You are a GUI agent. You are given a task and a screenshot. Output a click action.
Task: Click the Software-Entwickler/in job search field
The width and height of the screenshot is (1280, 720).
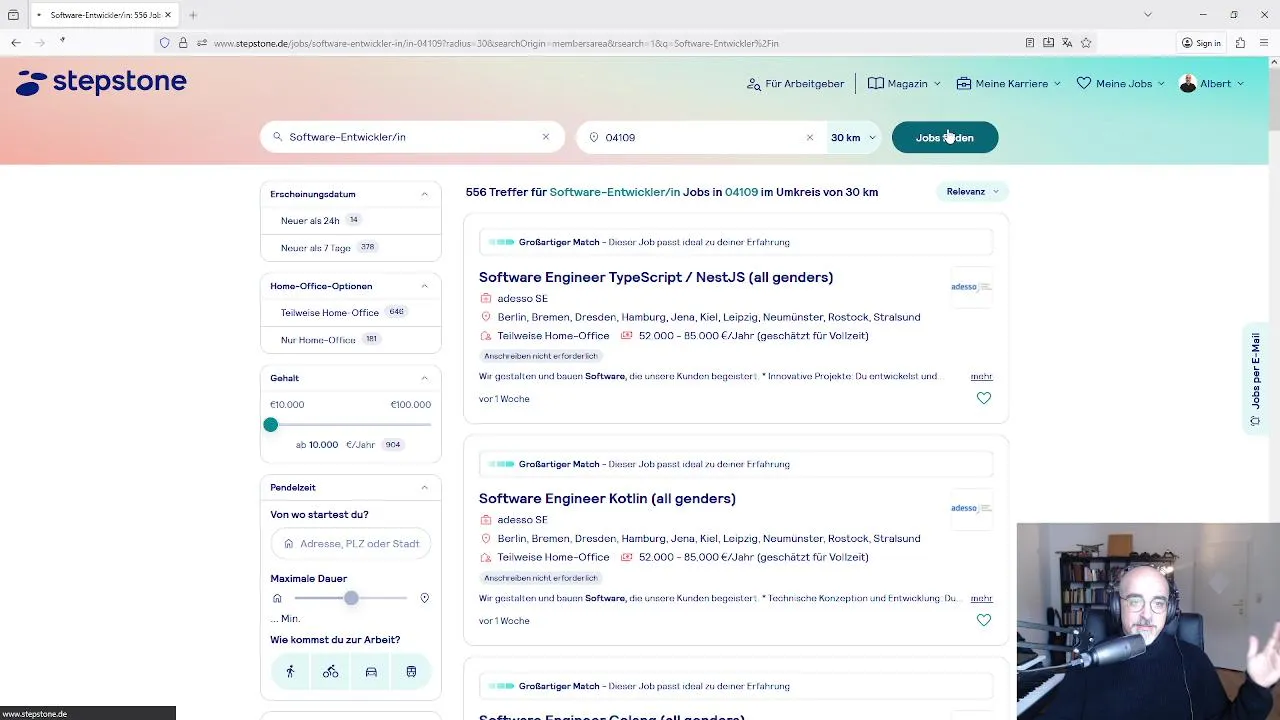pyautogui.click(x=411, y=137)
